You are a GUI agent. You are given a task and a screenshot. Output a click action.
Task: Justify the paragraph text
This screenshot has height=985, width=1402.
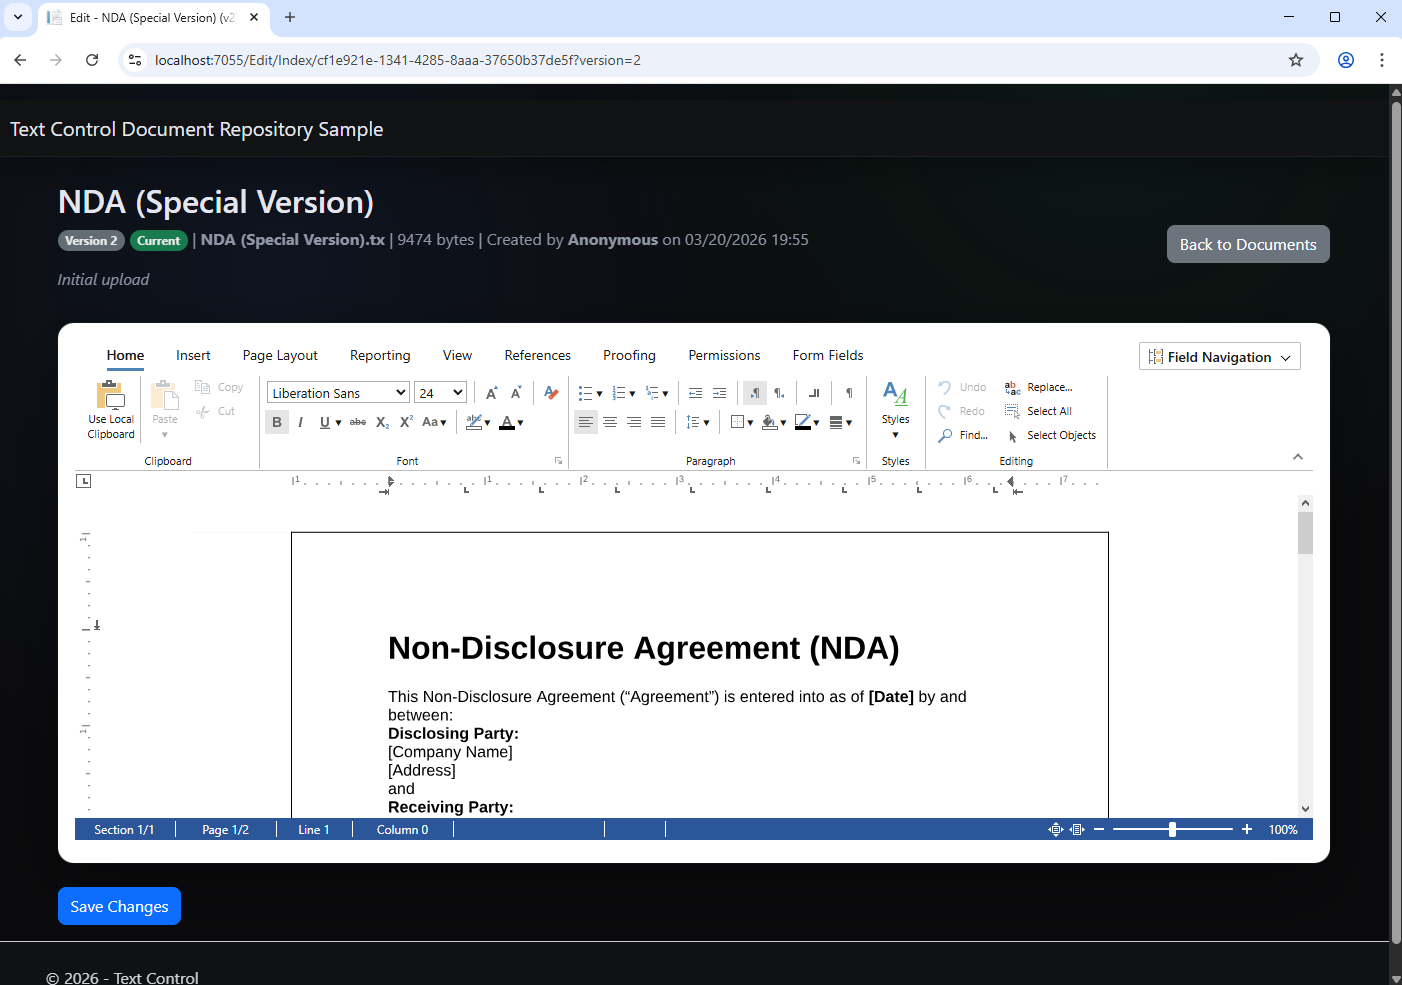[658, 423]
